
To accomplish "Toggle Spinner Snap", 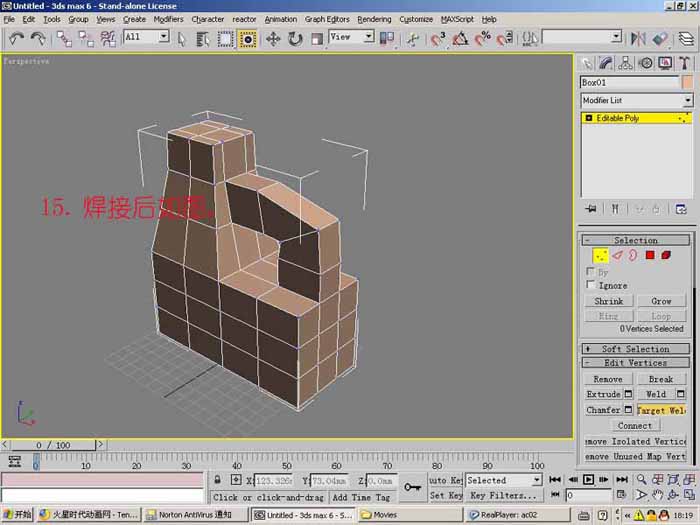I will click(505, 39).
